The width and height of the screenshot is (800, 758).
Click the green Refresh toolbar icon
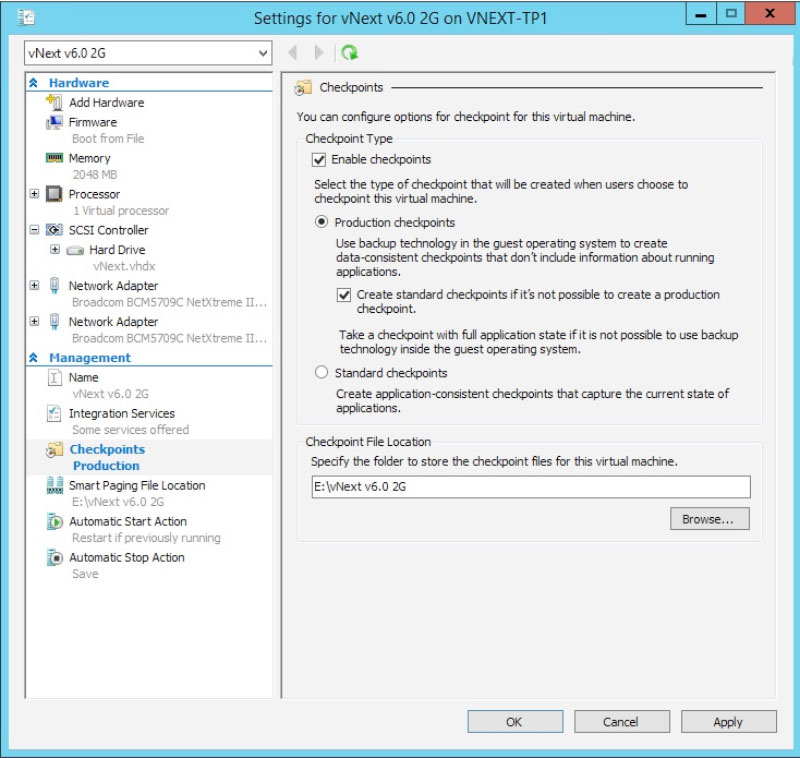coord(349,53)
